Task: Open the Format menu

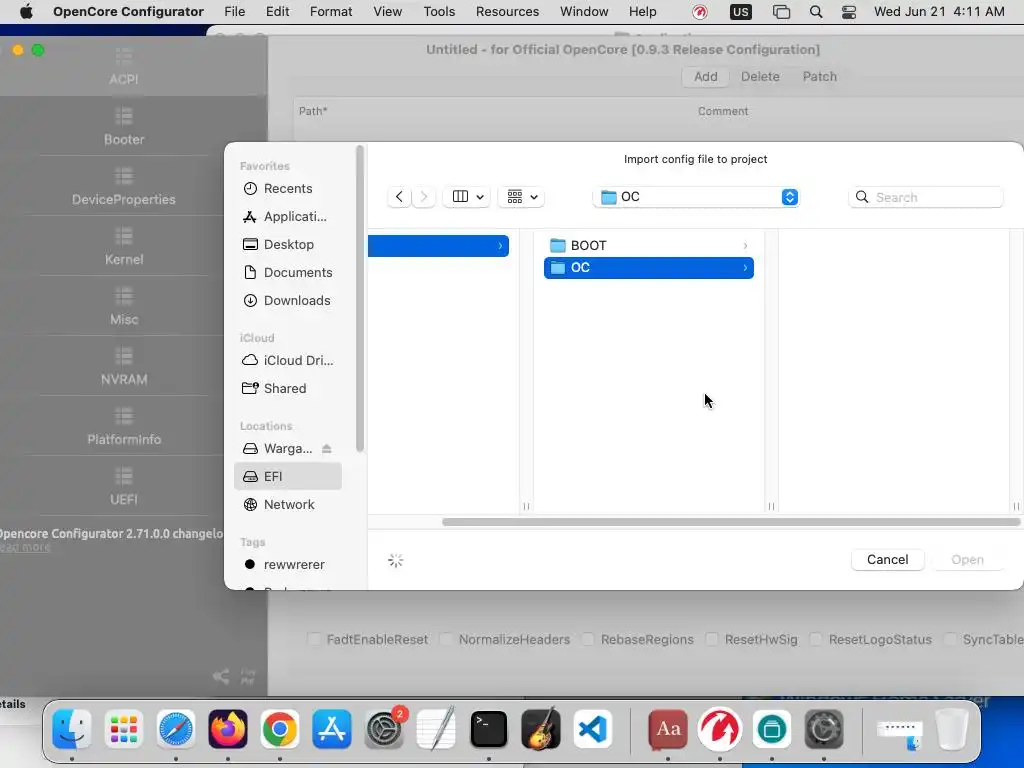Action: (x=331, y=12)
